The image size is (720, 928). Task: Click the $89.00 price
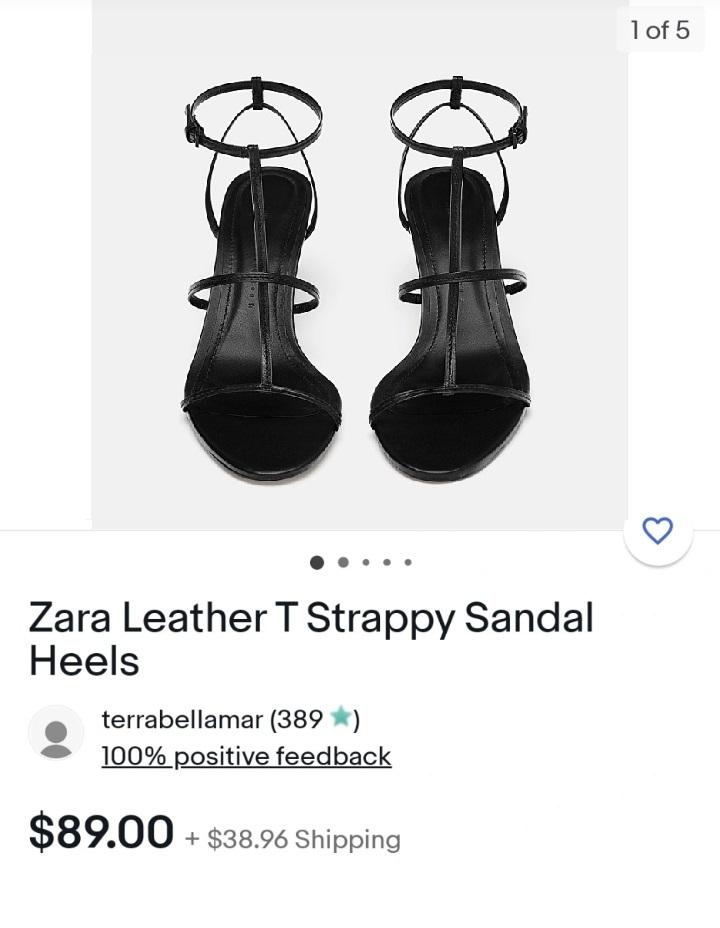point(101,832)
